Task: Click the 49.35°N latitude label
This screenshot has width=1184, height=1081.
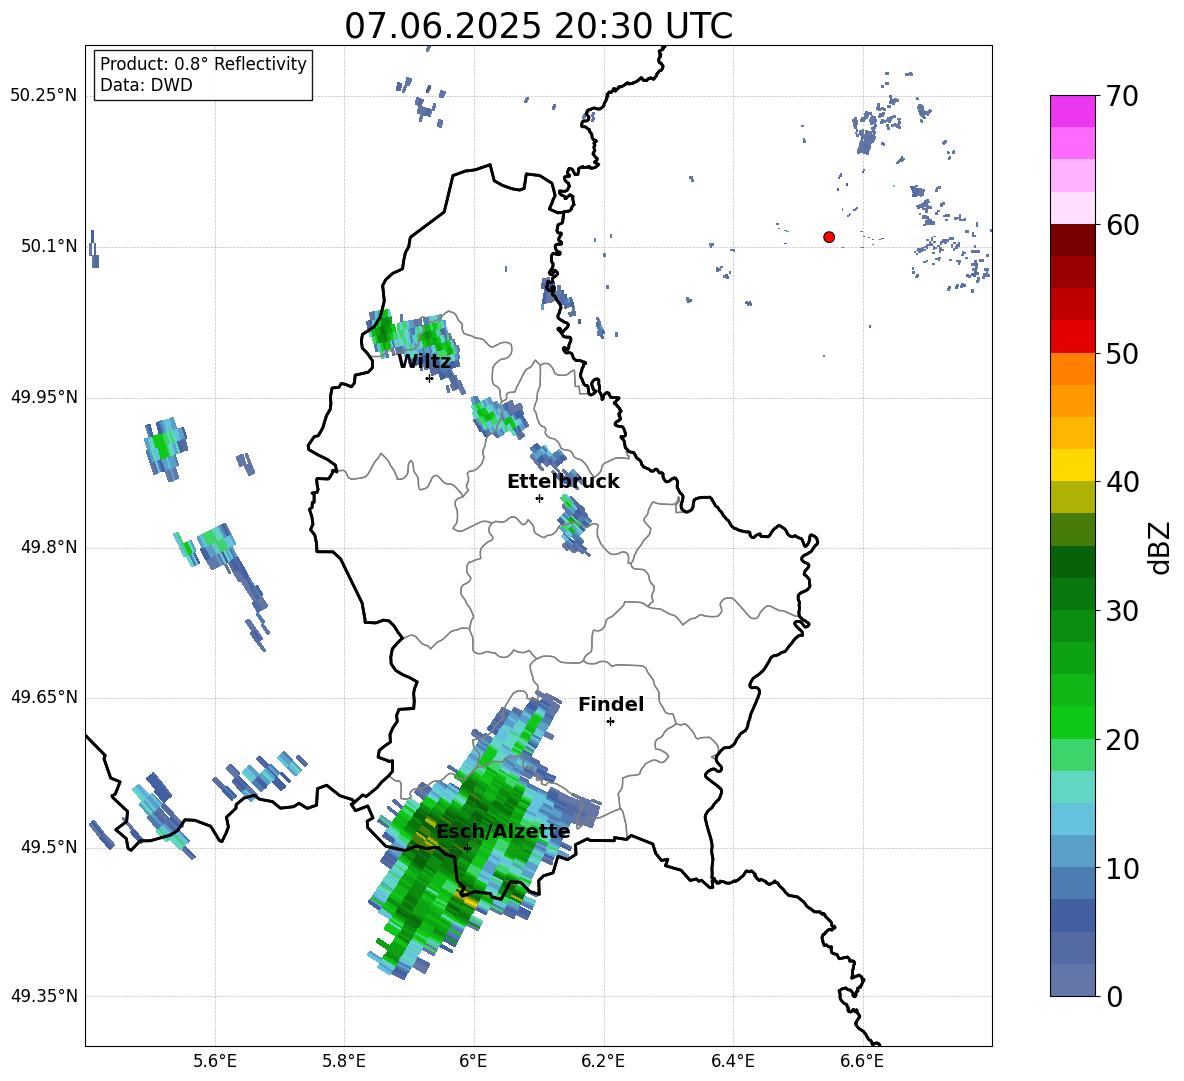Action: tap(43, 996)
